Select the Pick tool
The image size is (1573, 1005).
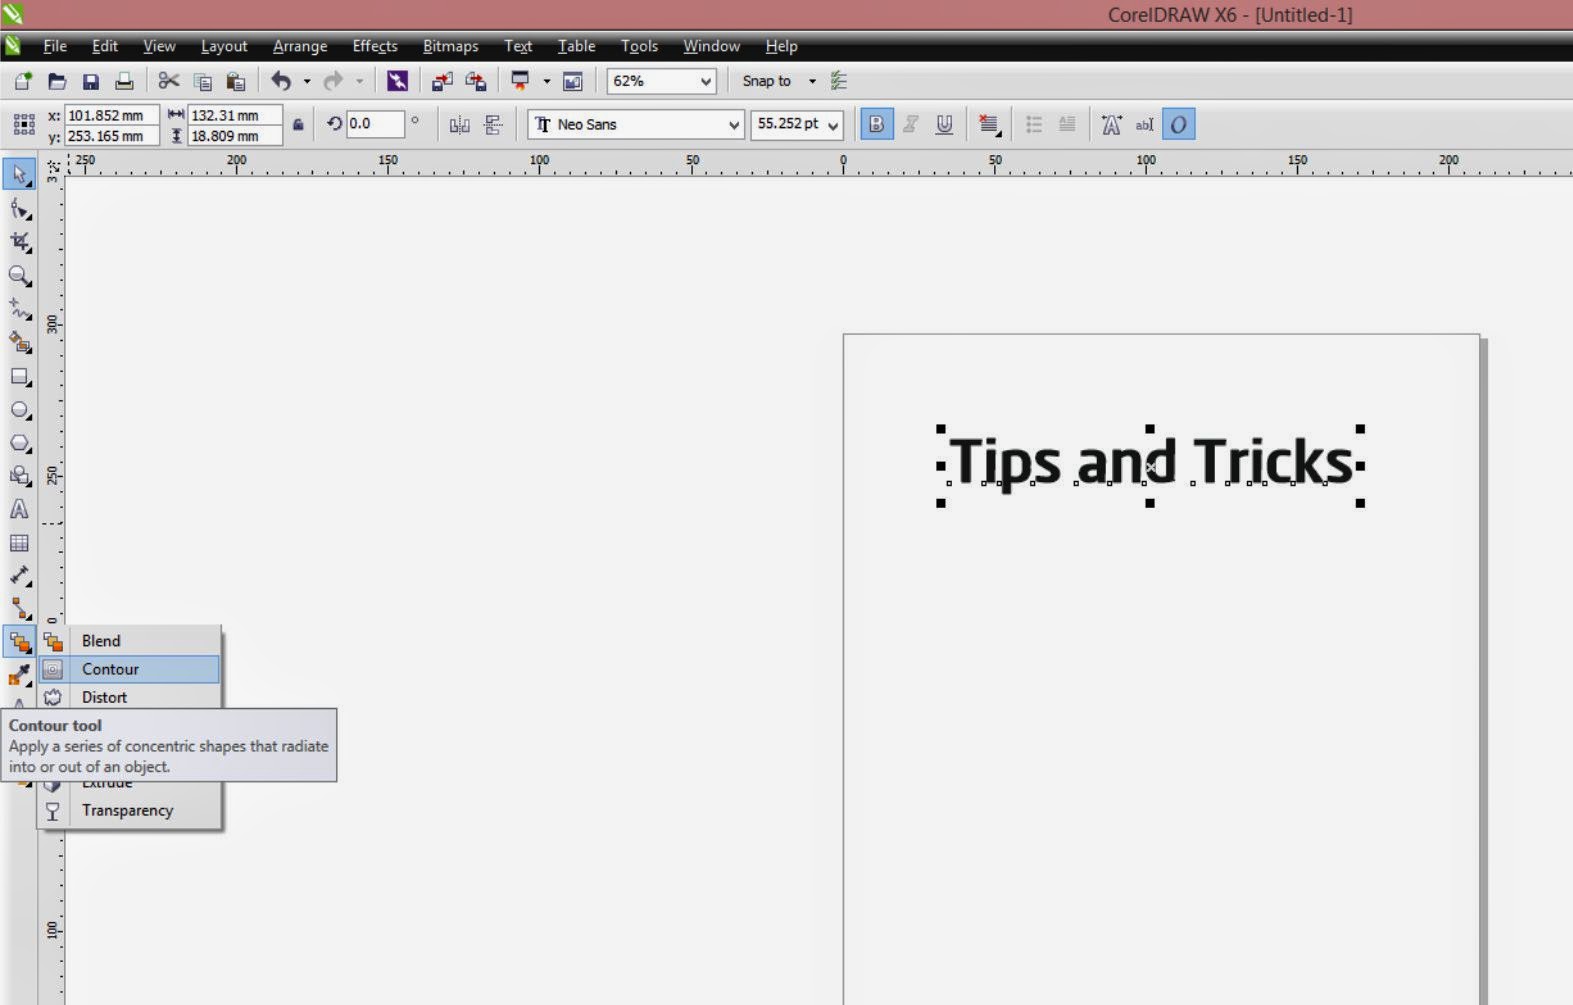pos(19,174)
